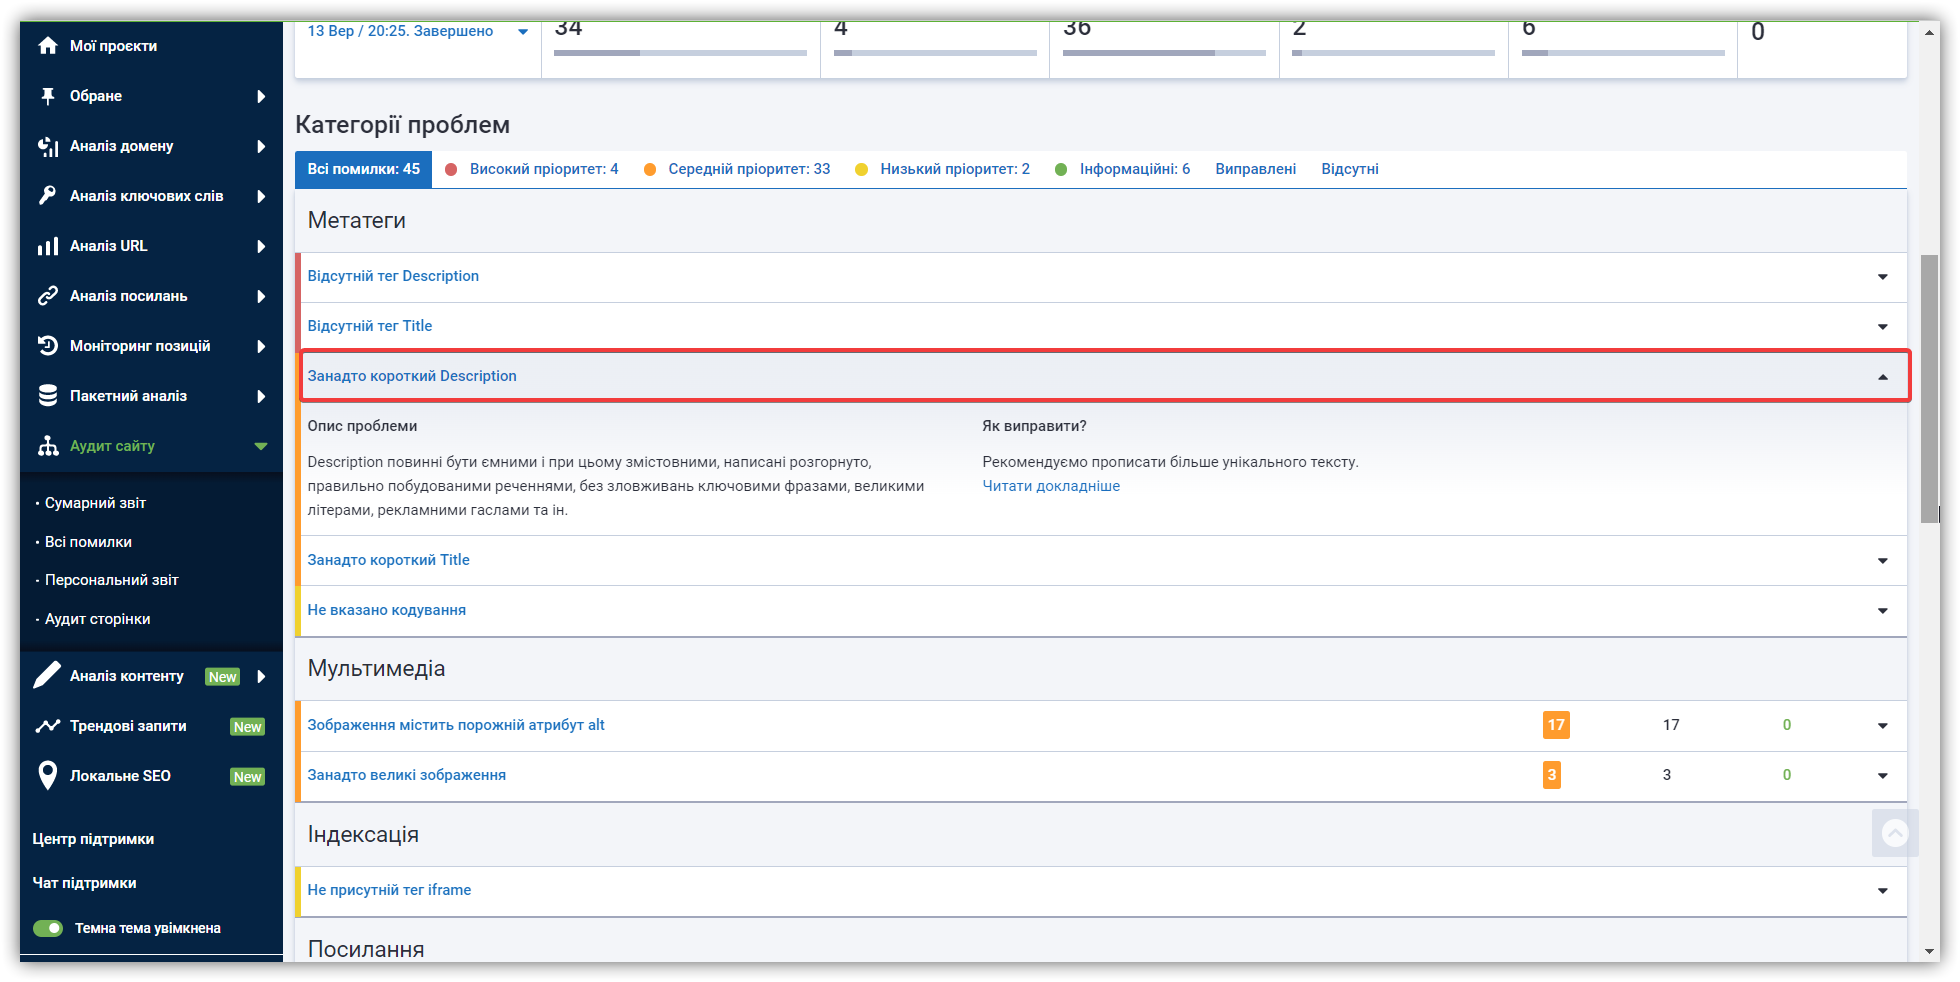Expand the Аналіз посилань submenu arrow
The height and width of the screenshot is (982, 1960).
coord(261,296)
